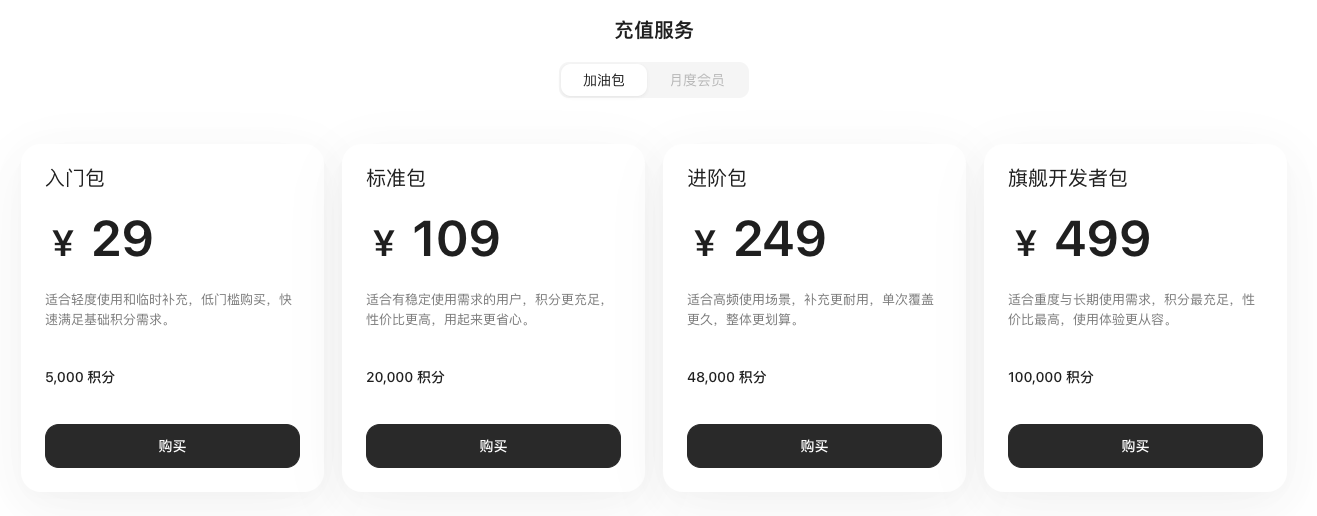Click the 100,000 积分 text
The height and width of the screenshot is (516, 1317).
(x=1051, y=377)
